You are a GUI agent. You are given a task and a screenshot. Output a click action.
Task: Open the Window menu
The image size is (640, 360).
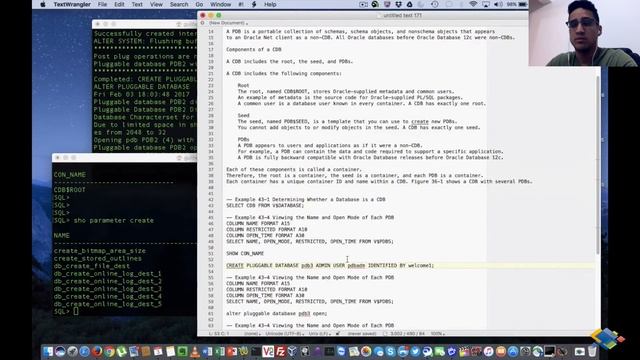pyautogui.click(x=220, y=4)
